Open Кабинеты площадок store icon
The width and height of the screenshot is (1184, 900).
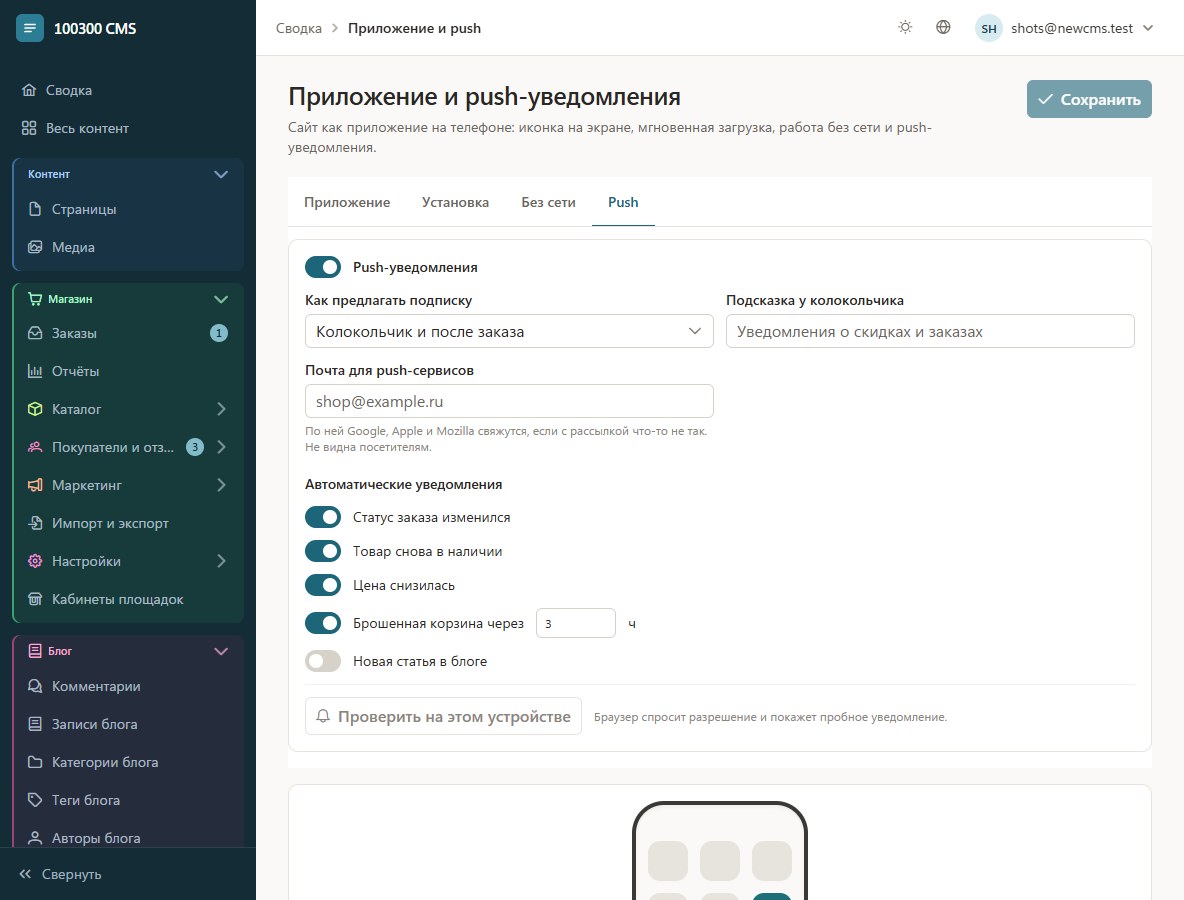(x=35, y=599)
